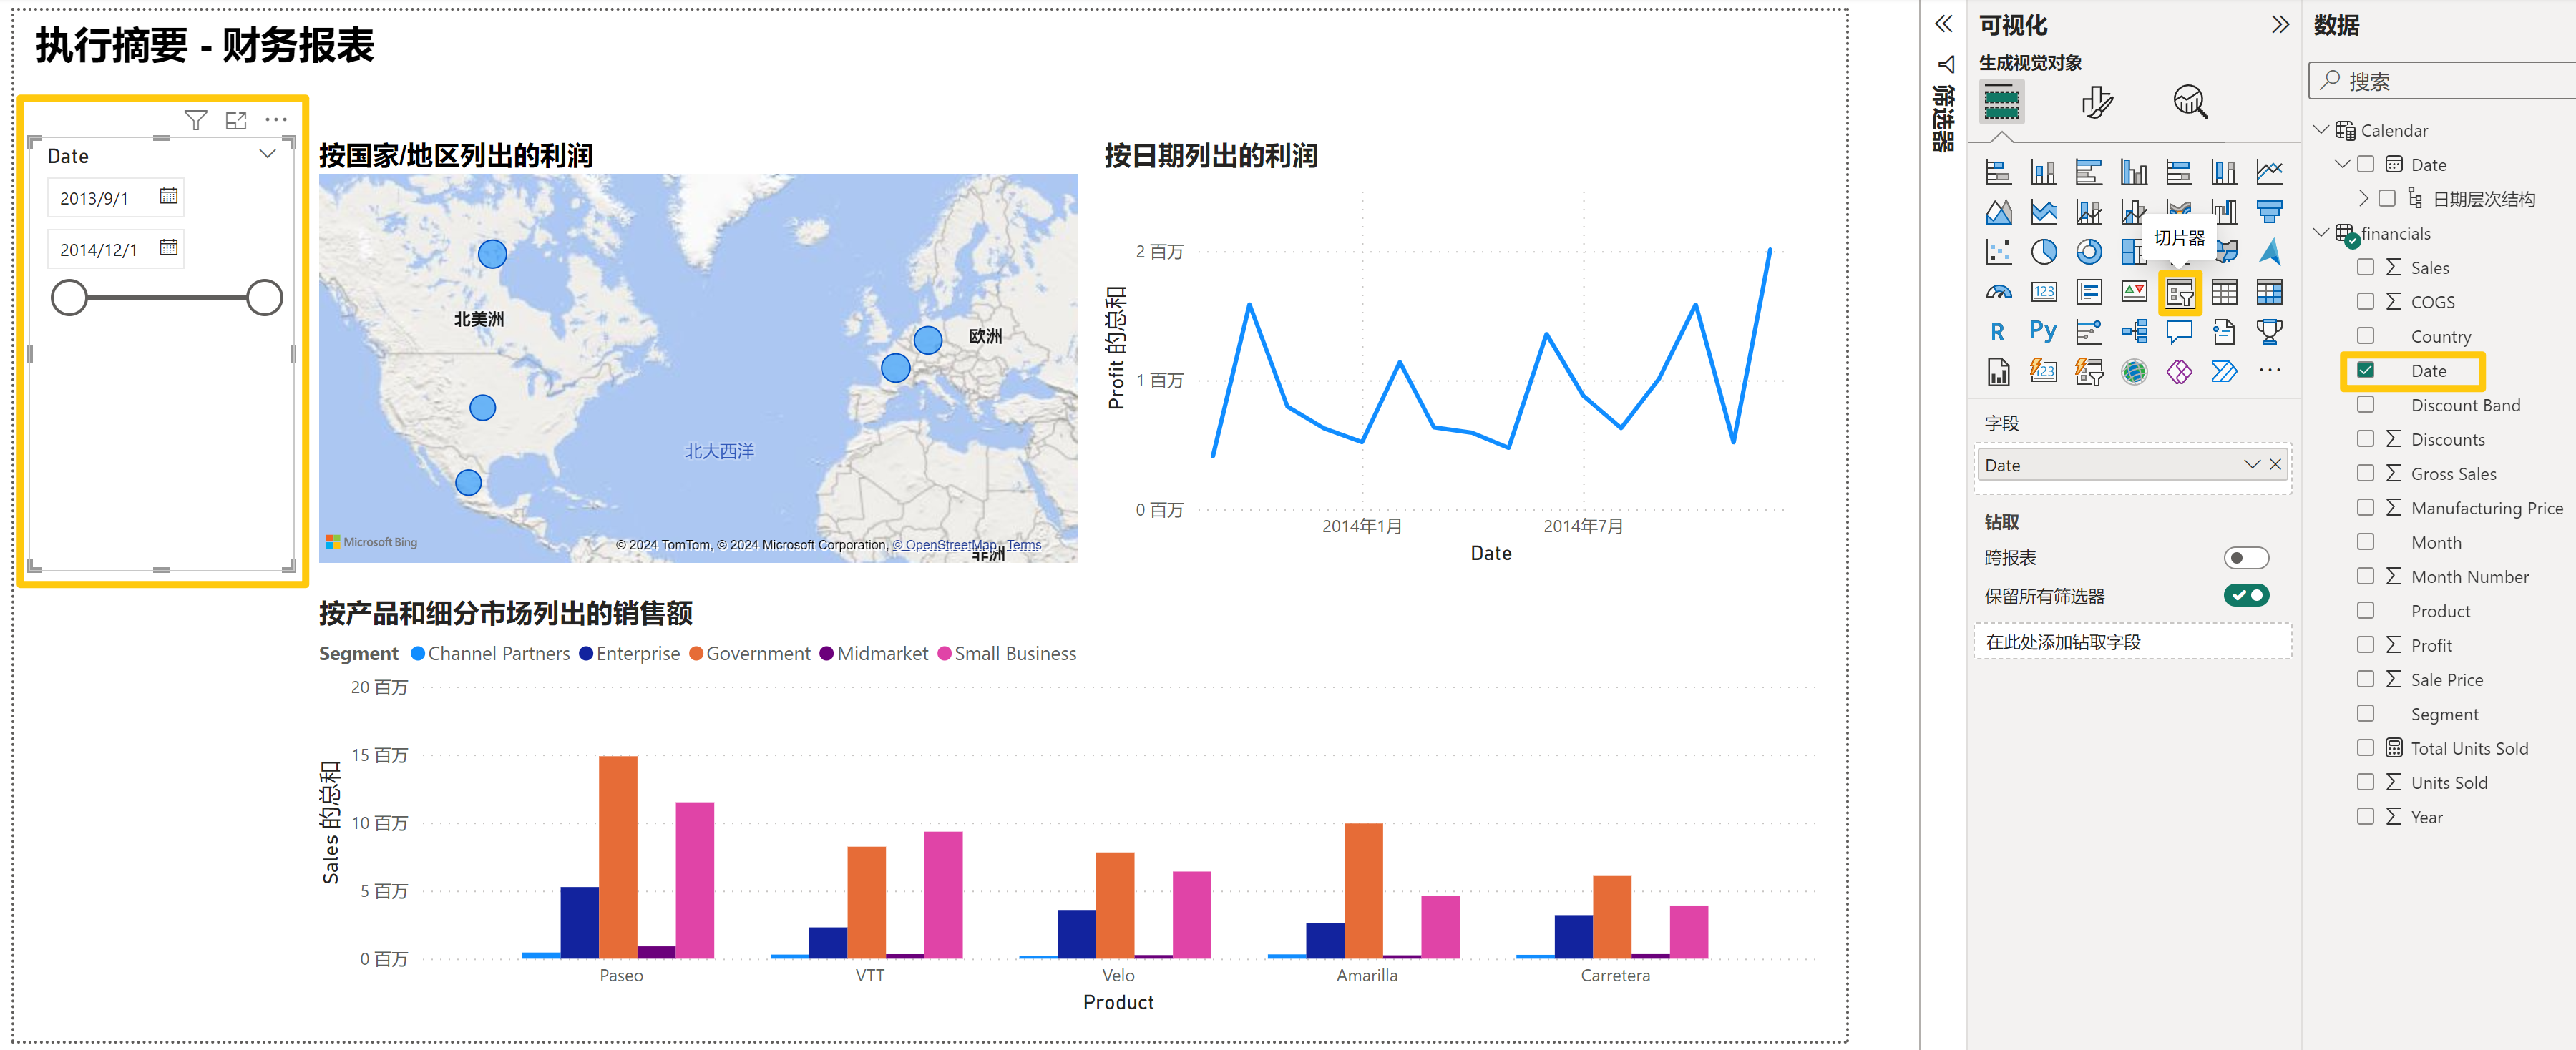Screen dimensions: 2576x1050
Task: Check the Profit field checkbox
Action: 2365,645
